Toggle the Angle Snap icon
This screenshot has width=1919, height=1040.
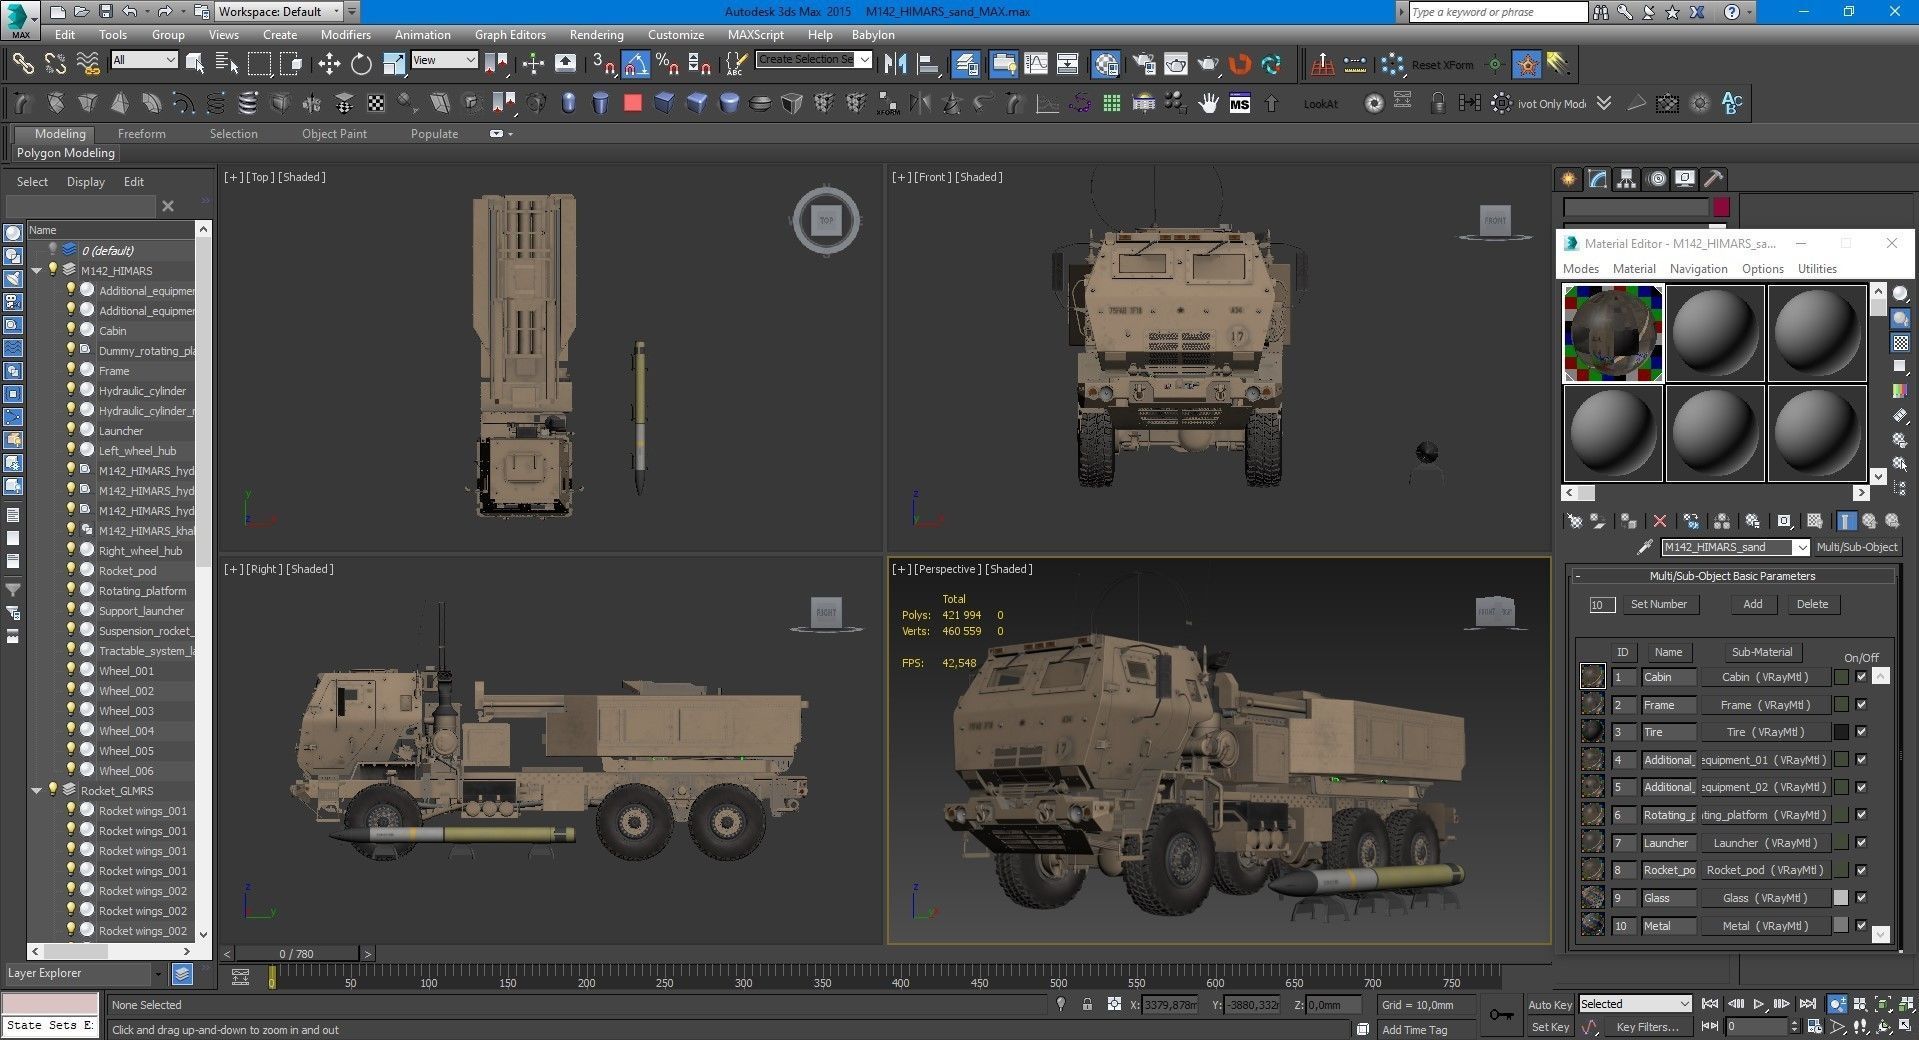[635, 64]
